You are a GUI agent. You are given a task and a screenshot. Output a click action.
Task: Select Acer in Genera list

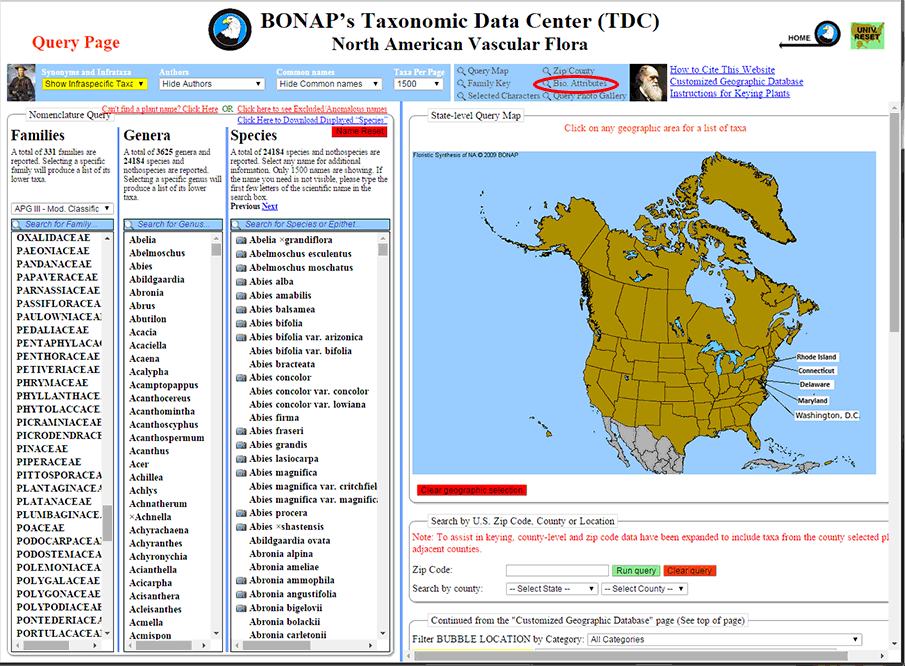139,464
